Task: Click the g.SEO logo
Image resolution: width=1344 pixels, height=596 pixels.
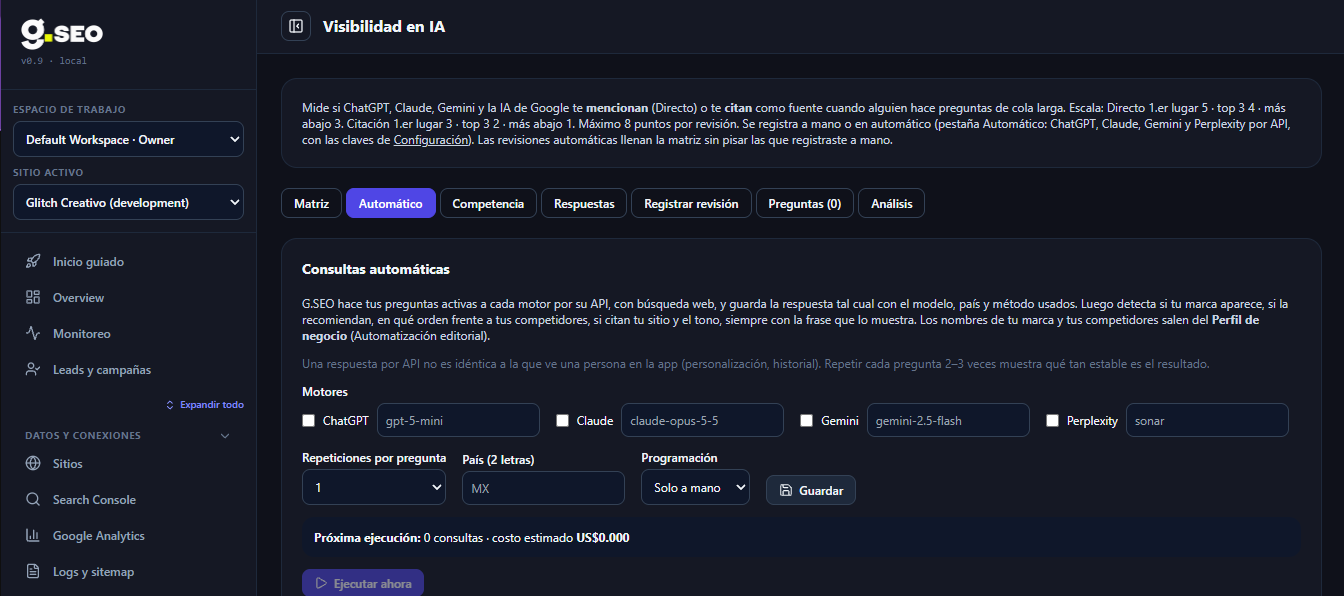Action: click(x=62, y=34)
